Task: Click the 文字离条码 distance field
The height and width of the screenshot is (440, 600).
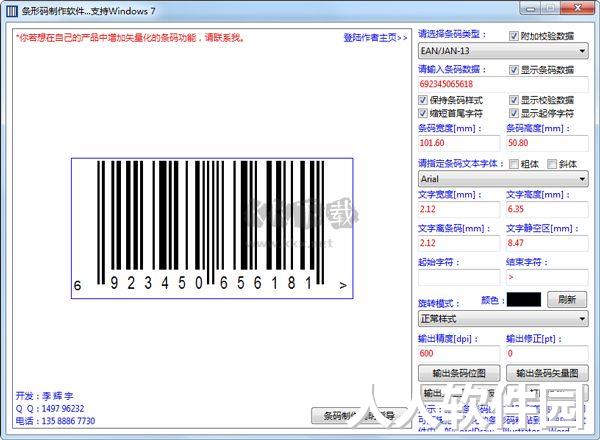Action: click(x=459, y=243)
